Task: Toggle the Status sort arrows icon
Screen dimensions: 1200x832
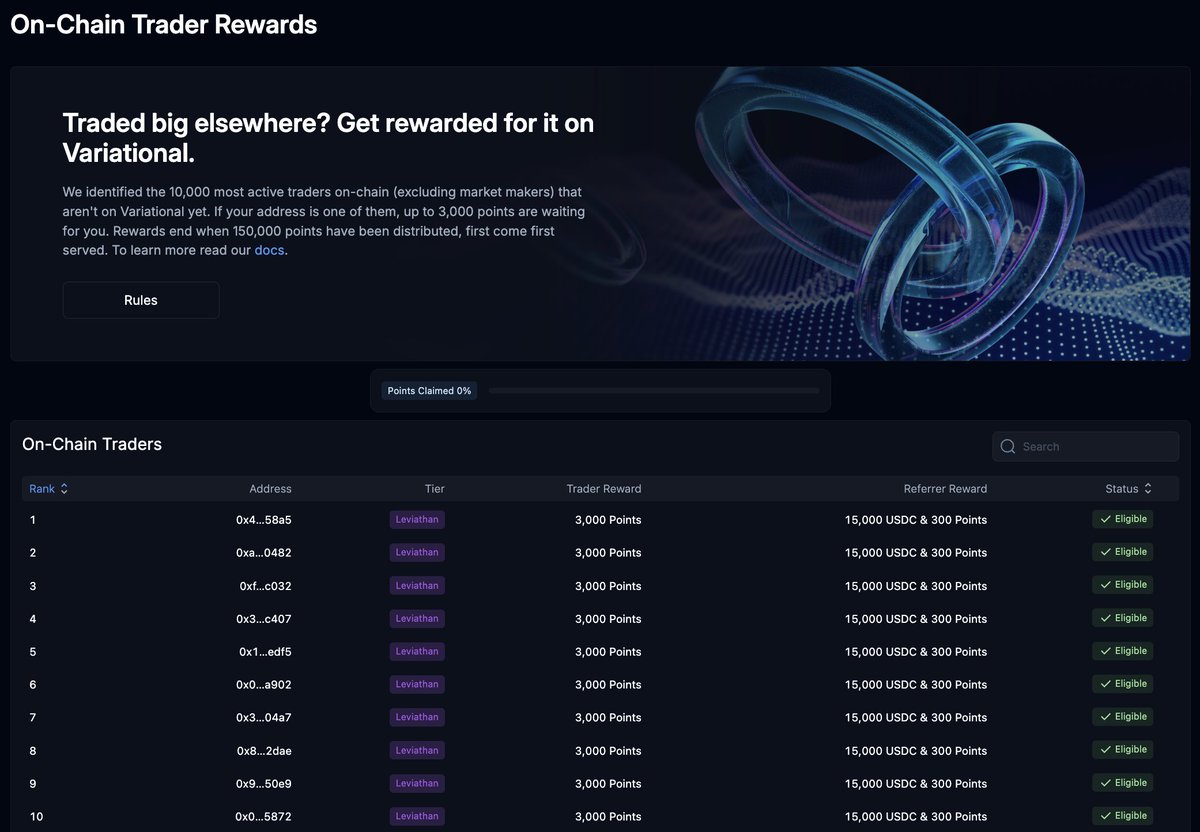Action: 1148,489
